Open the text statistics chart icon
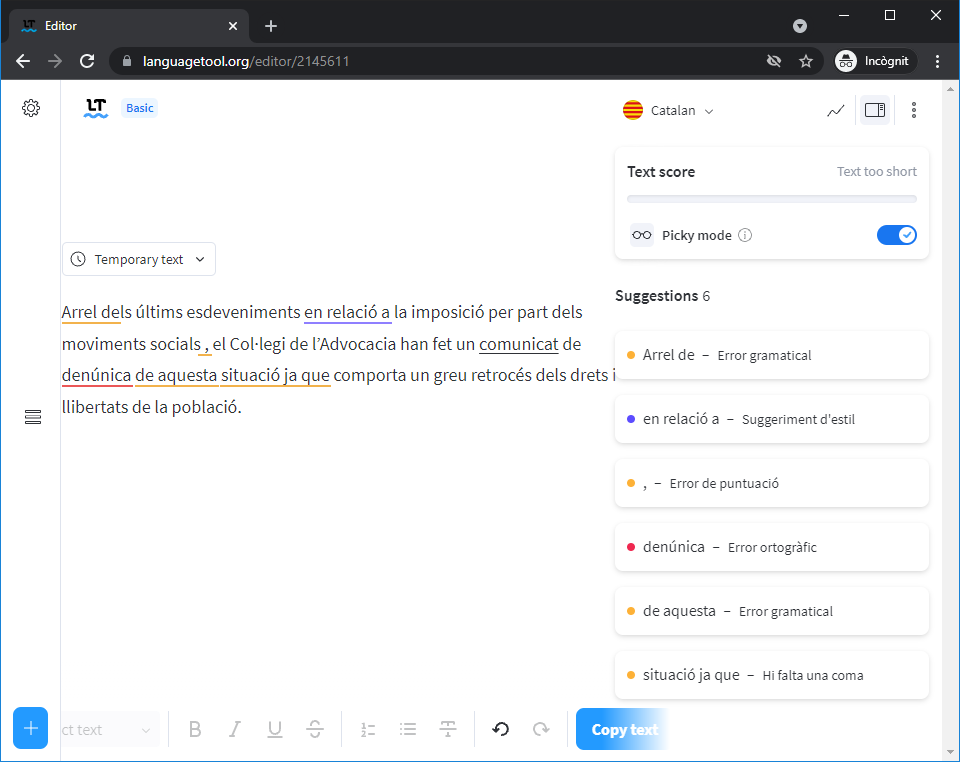Viewport: 960px width, 762px height. [836, 110]
